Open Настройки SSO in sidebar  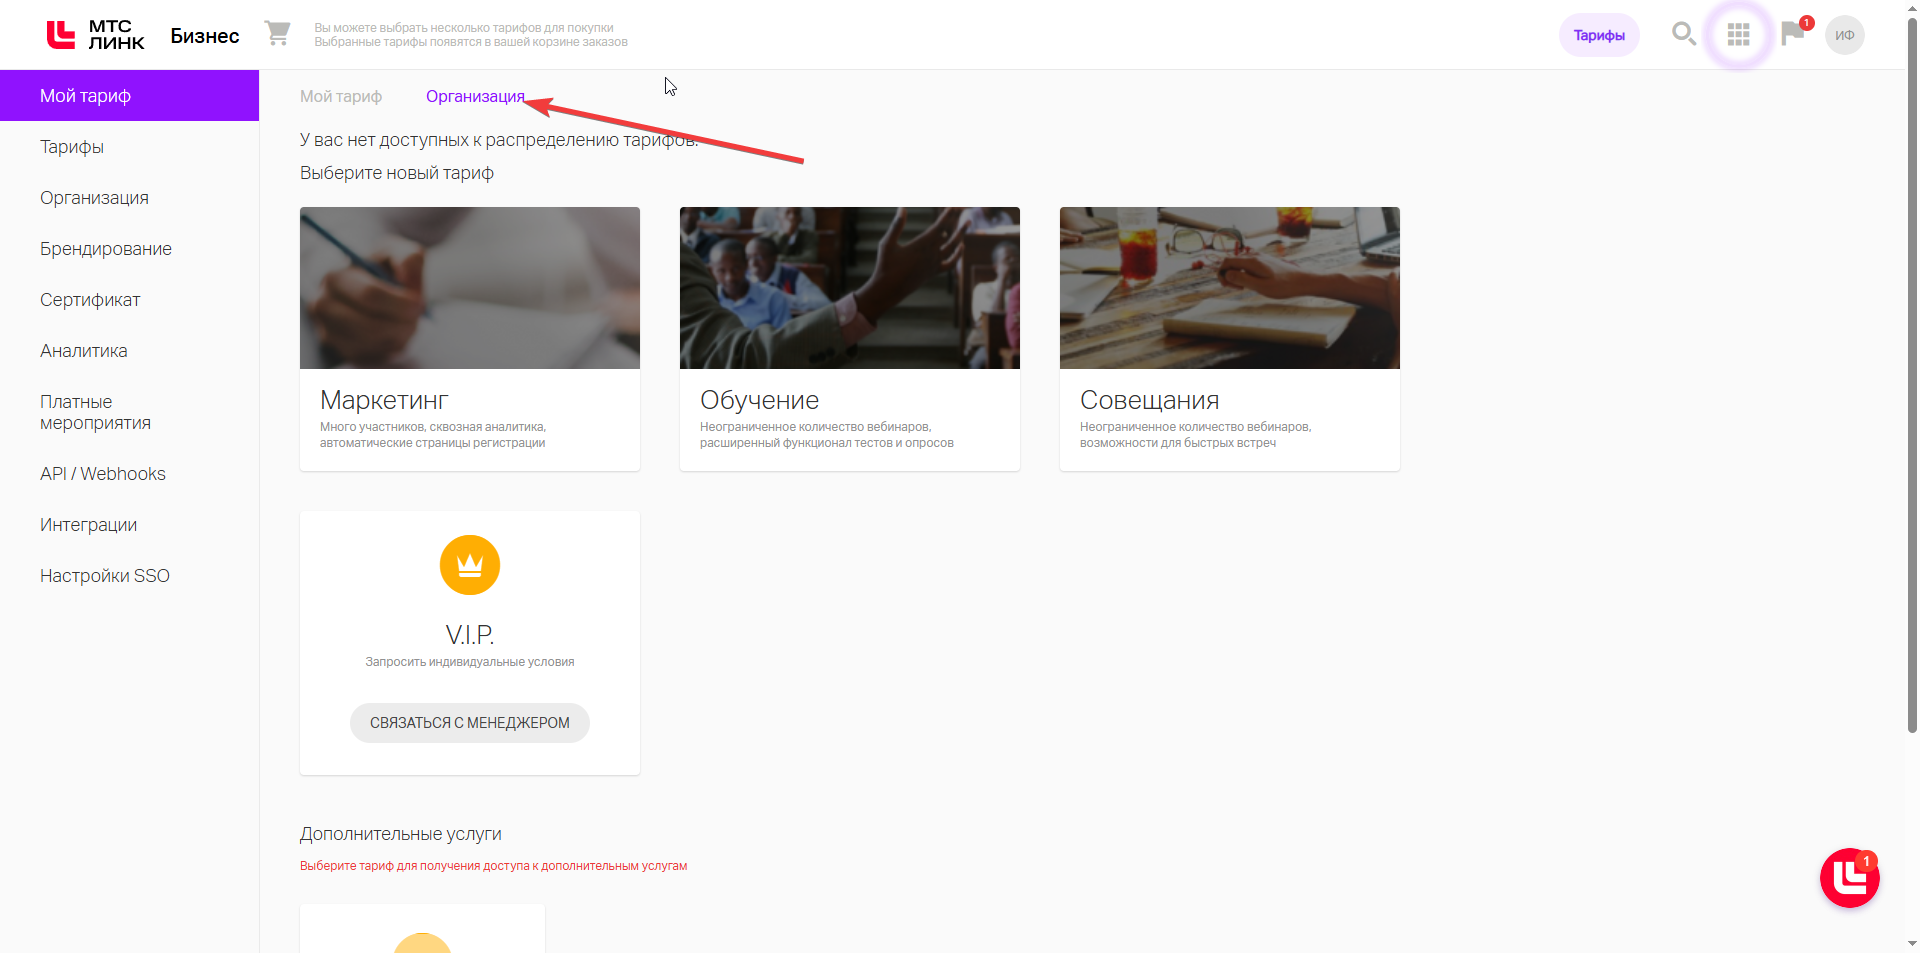click(x=130, y=576)
